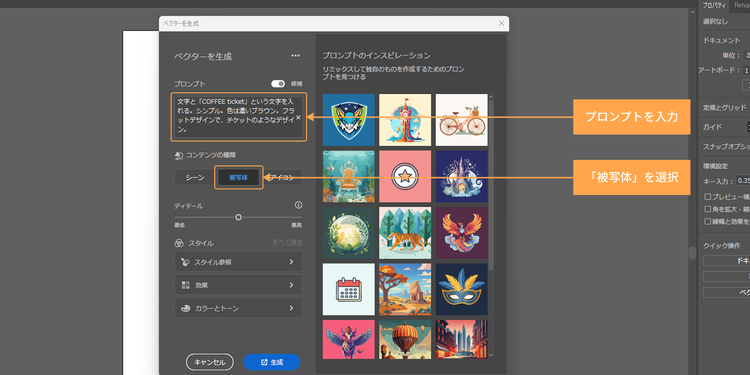
Task: Select the bicycle thumbnail
Action: click(x=462, y=120)
